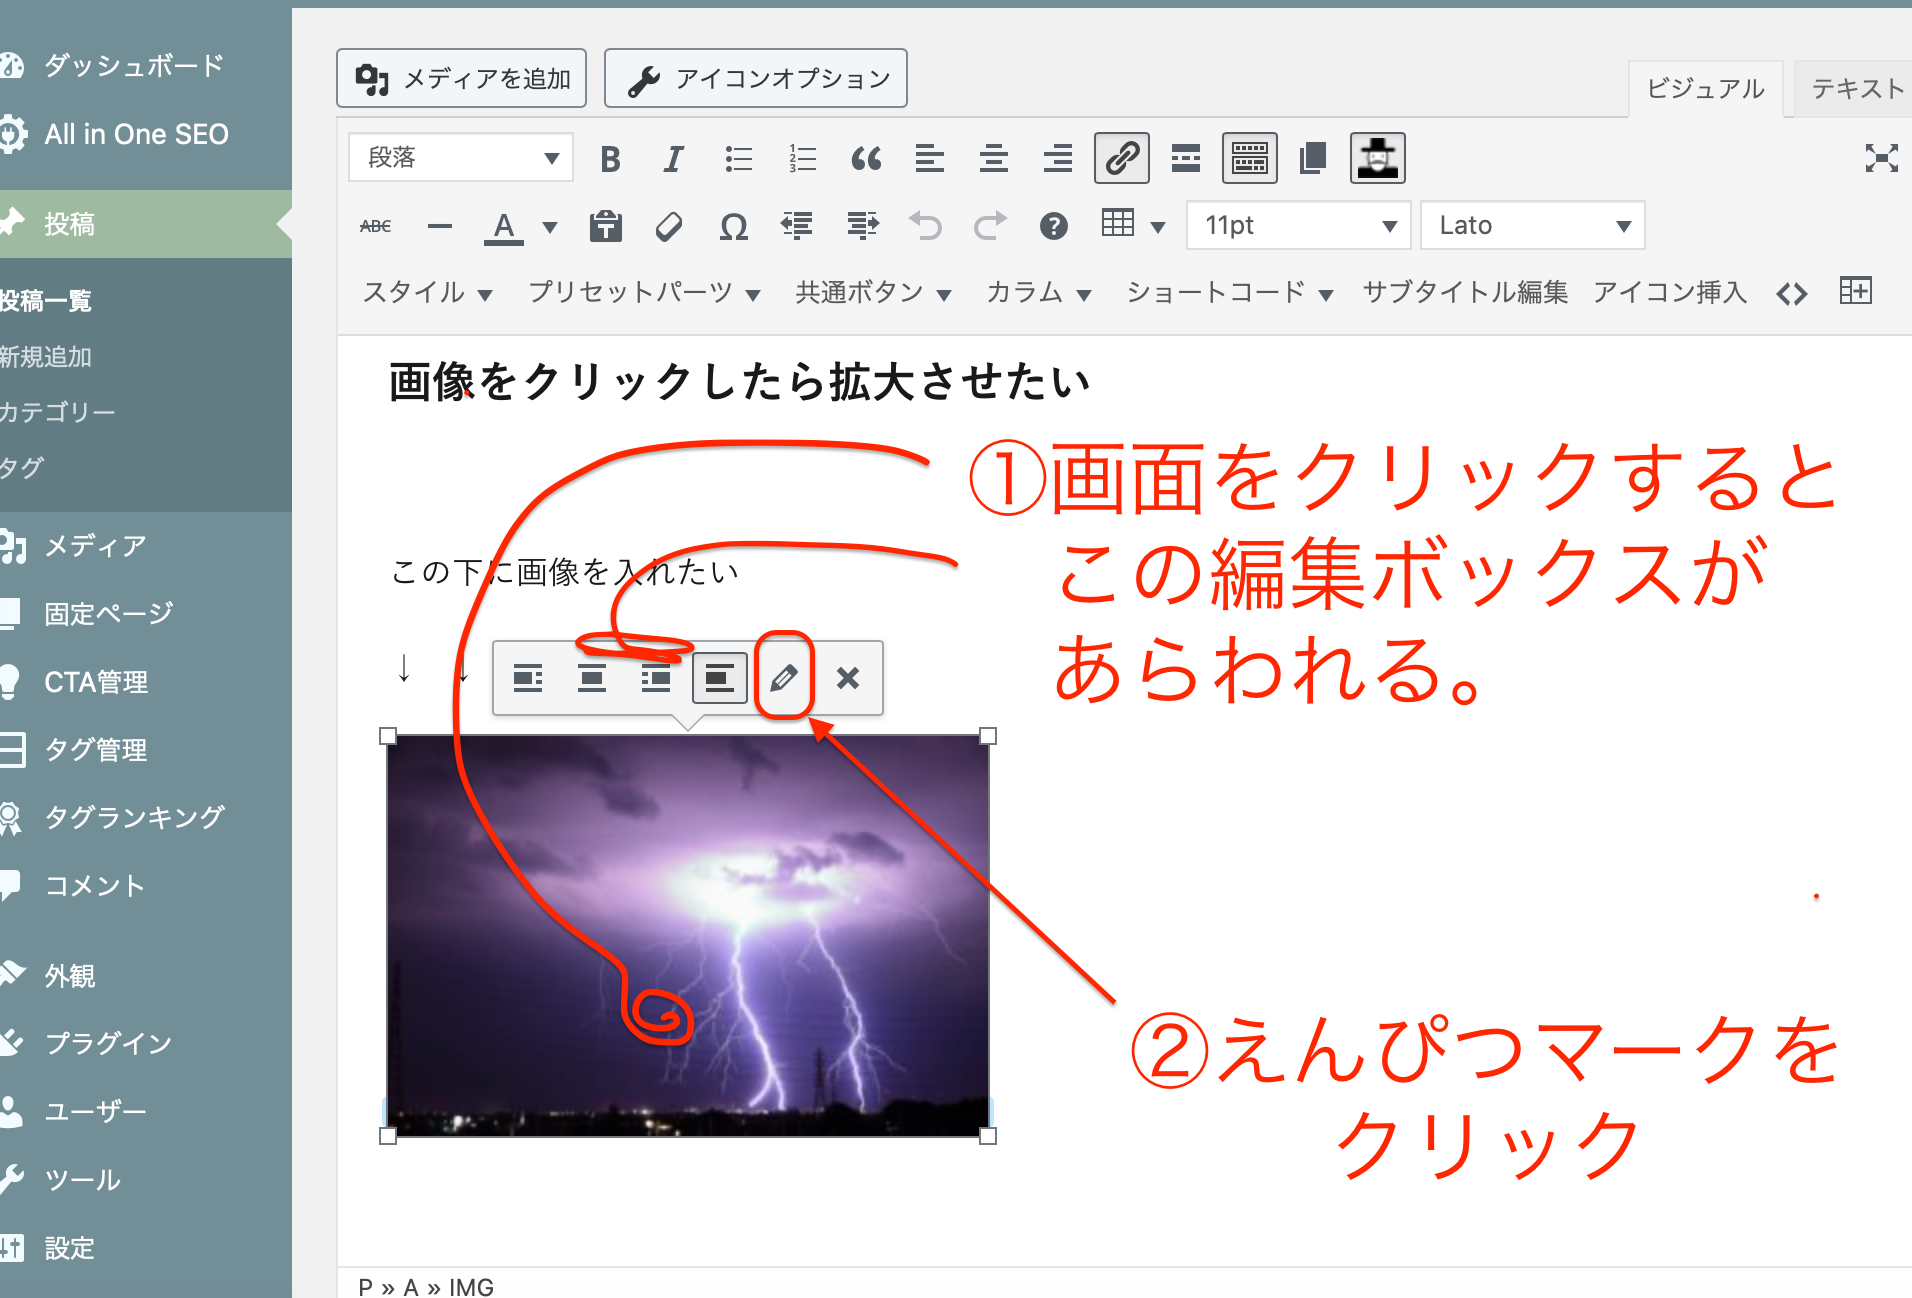Toggle fullscreen distraction-free writing mode

click(1881, 158)
